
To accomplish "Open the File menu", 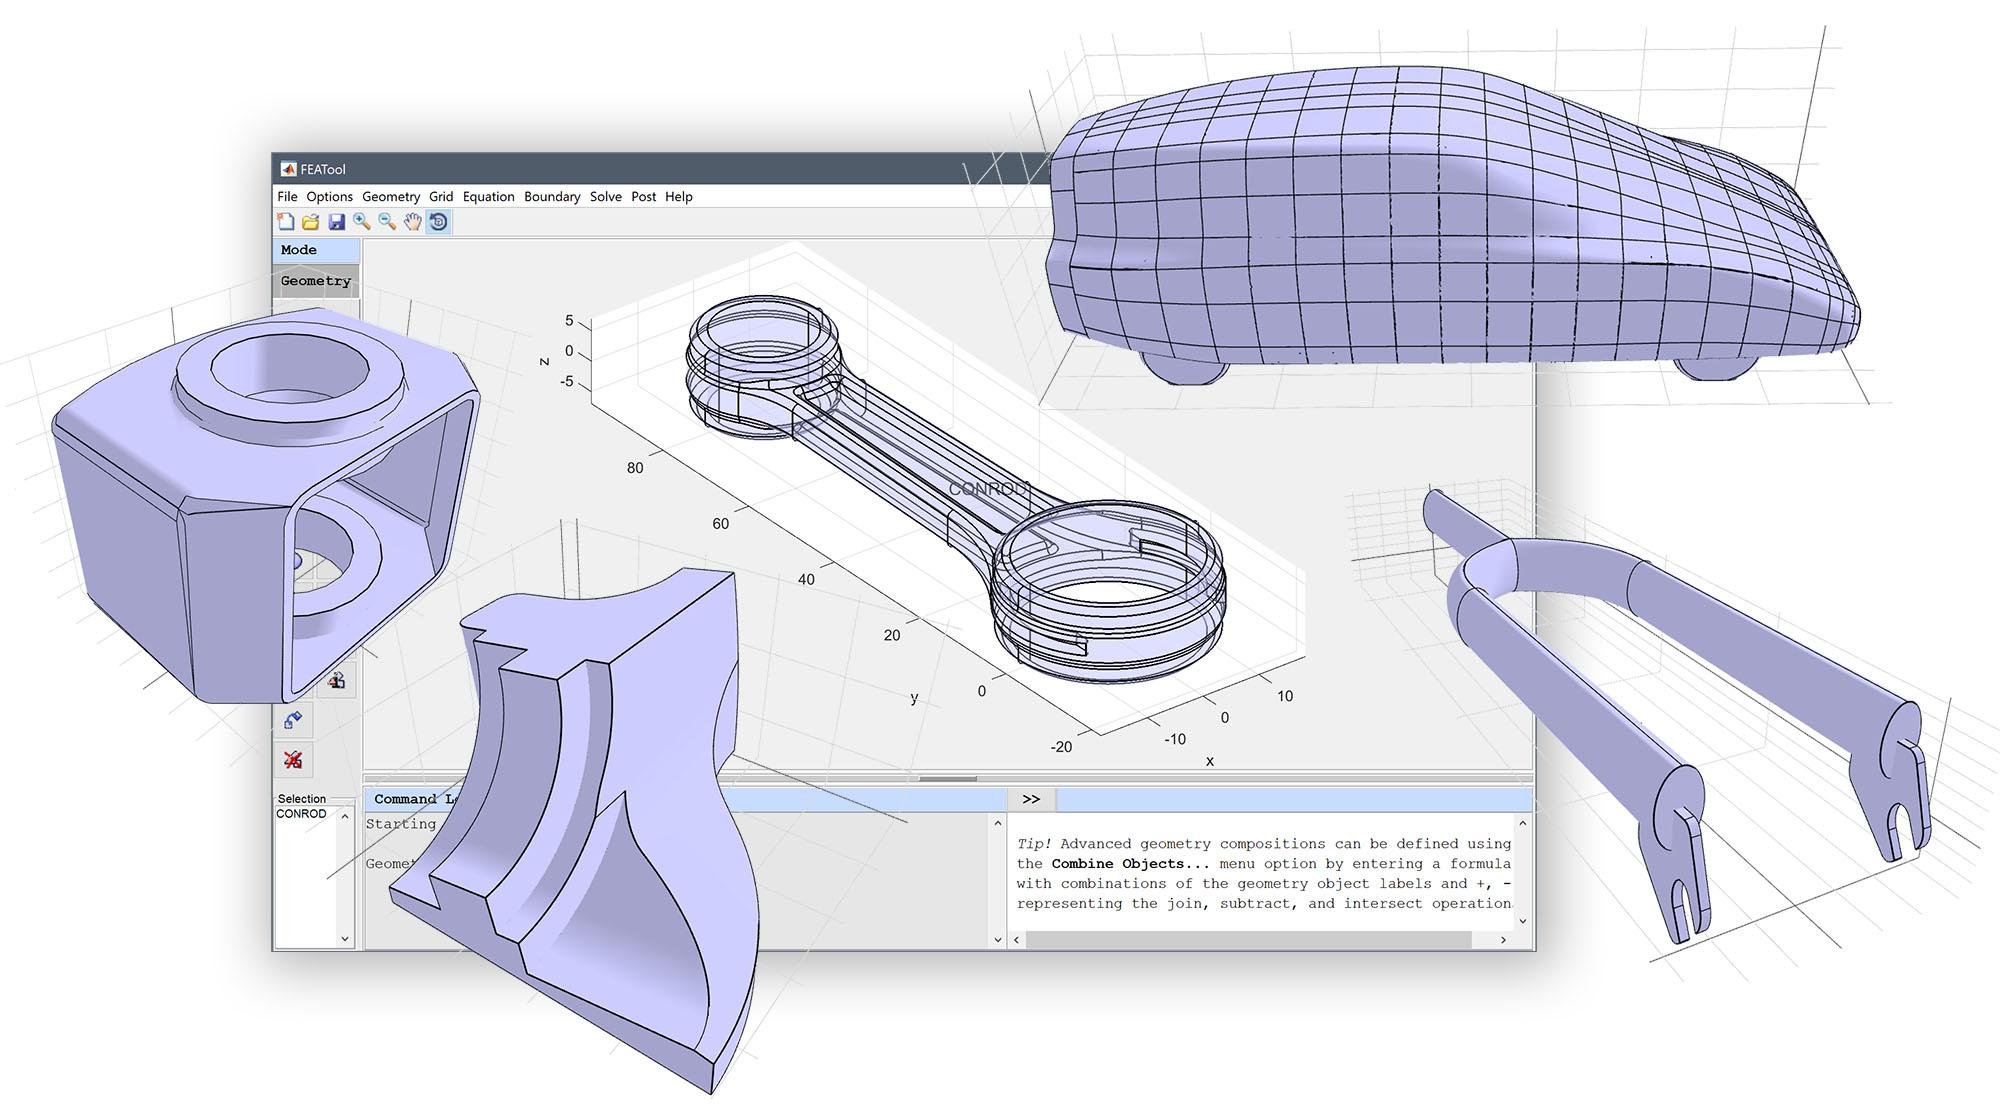I will pos(287,197).
